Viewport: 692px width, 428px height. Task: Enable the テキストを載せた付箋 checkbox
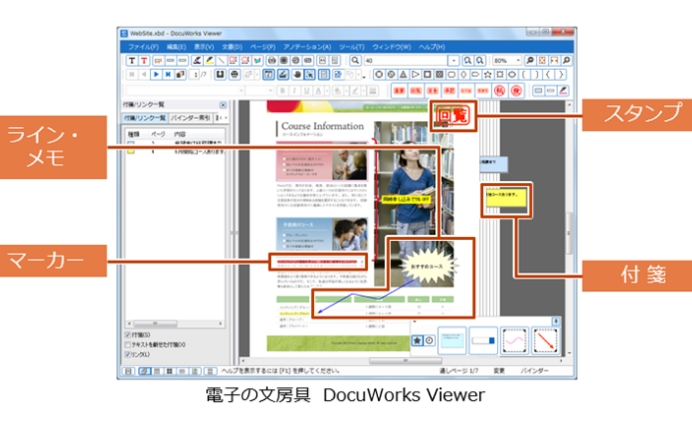coord(127,345)
